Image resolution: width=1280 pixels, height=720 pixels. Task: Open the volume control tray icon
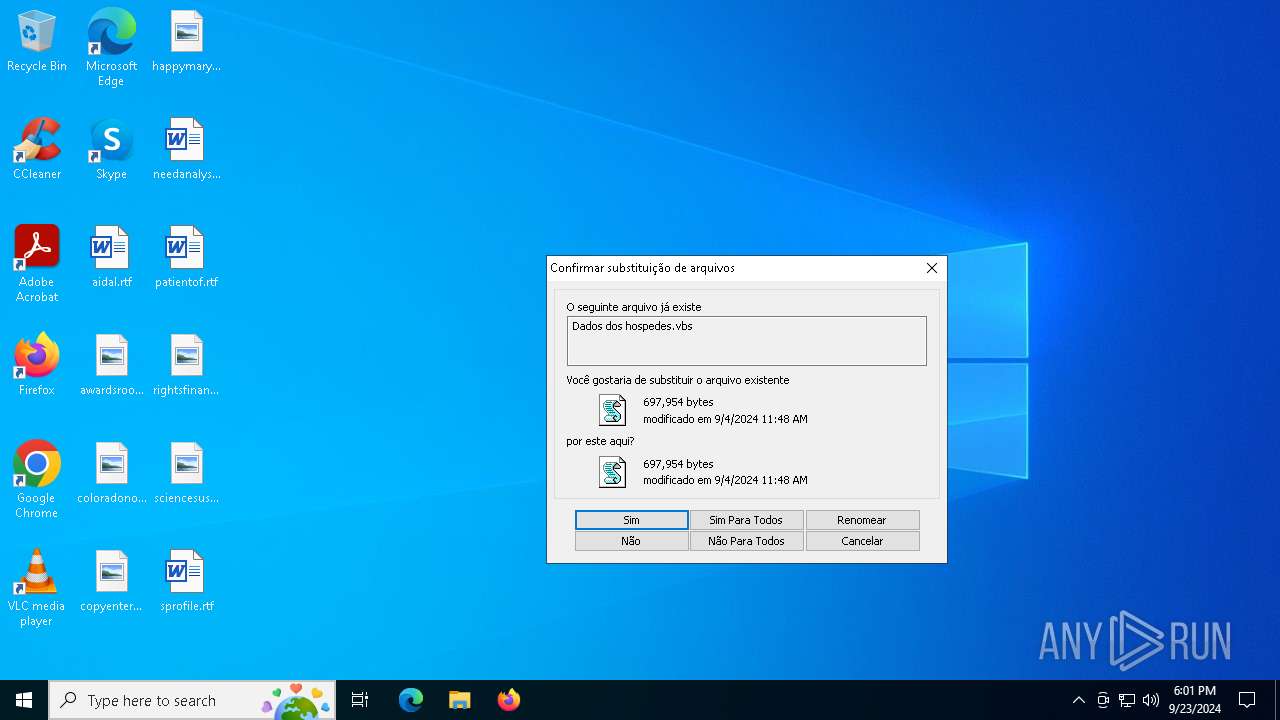pos(1151,700)
